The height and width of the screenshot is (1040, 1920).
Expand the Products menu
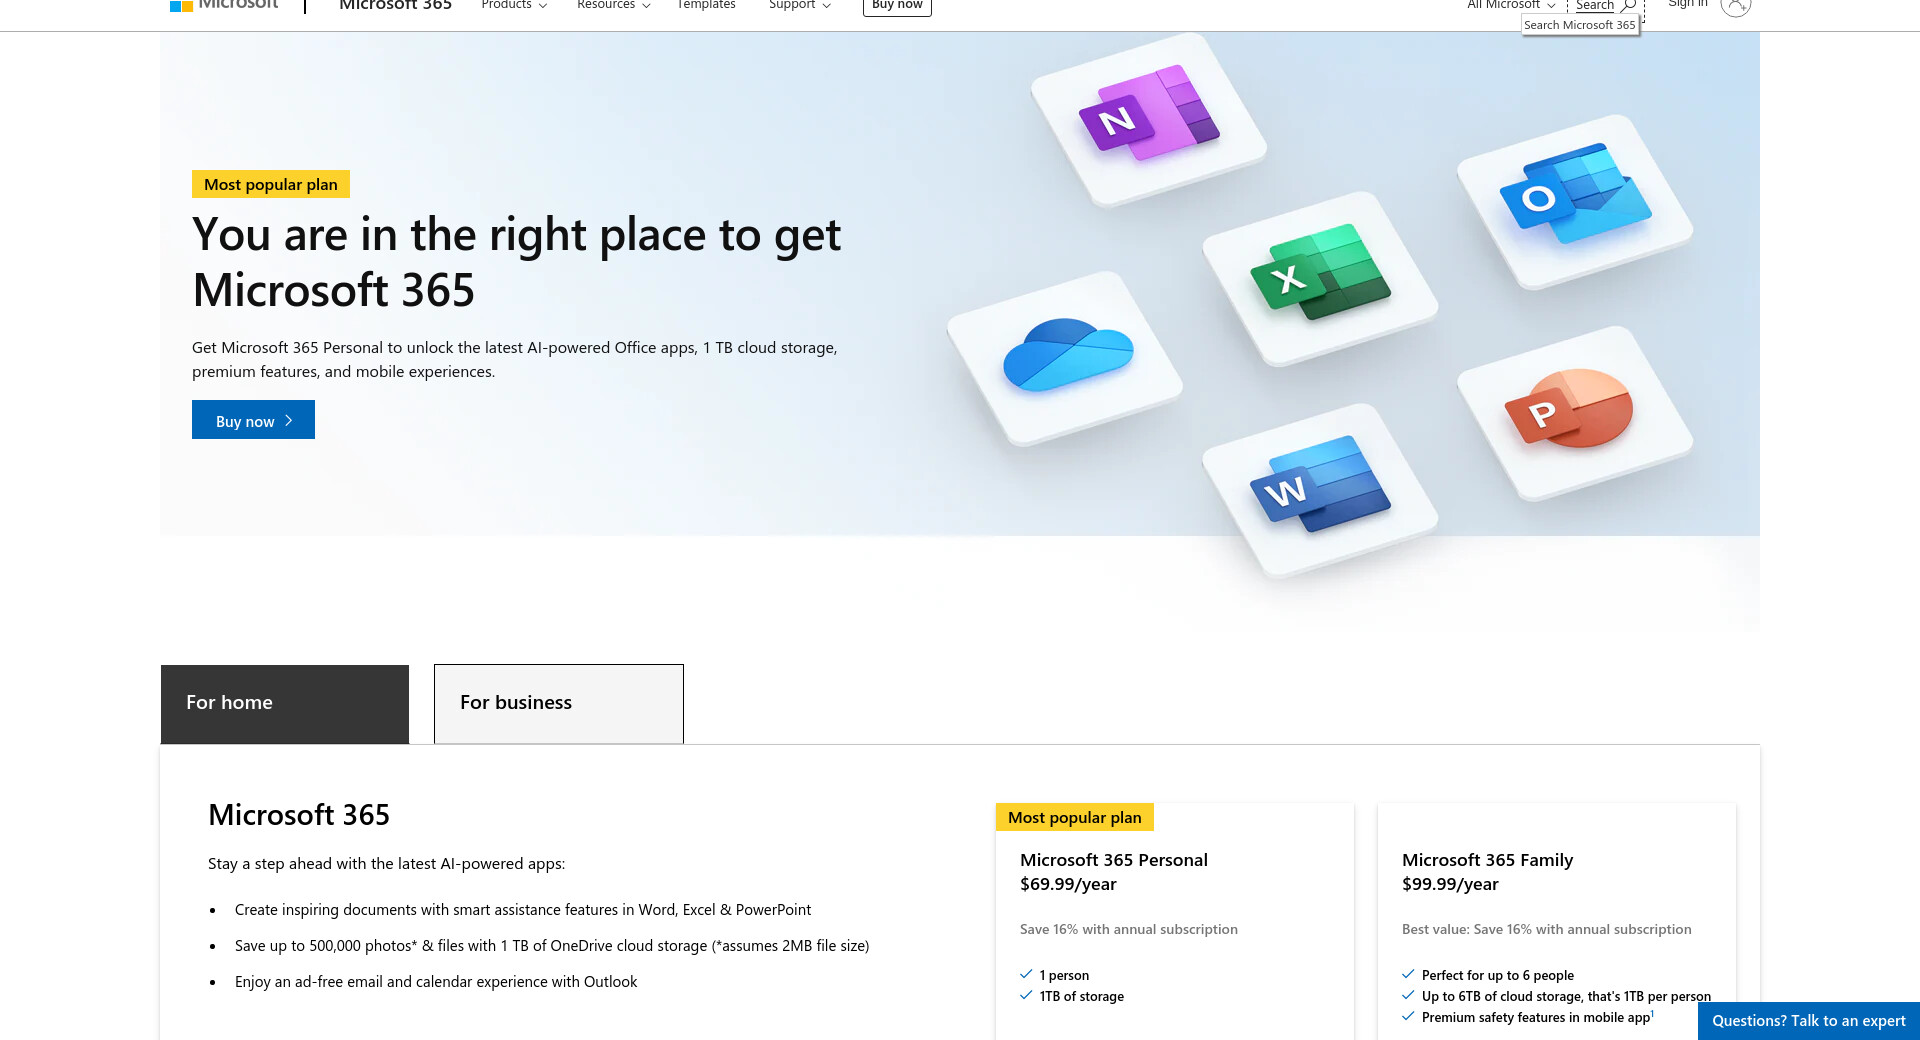pyautogui.click(x=514, y=5)
